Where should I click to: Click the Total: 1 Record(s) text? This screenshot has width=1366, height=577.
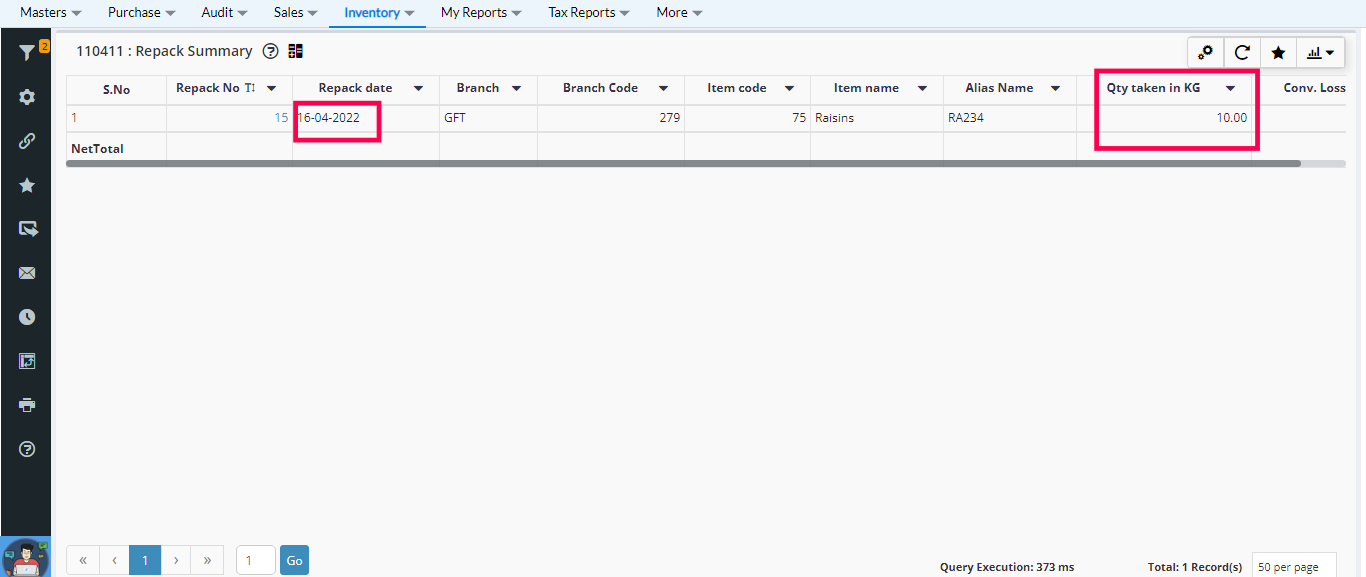click(x=1194, y=567)
